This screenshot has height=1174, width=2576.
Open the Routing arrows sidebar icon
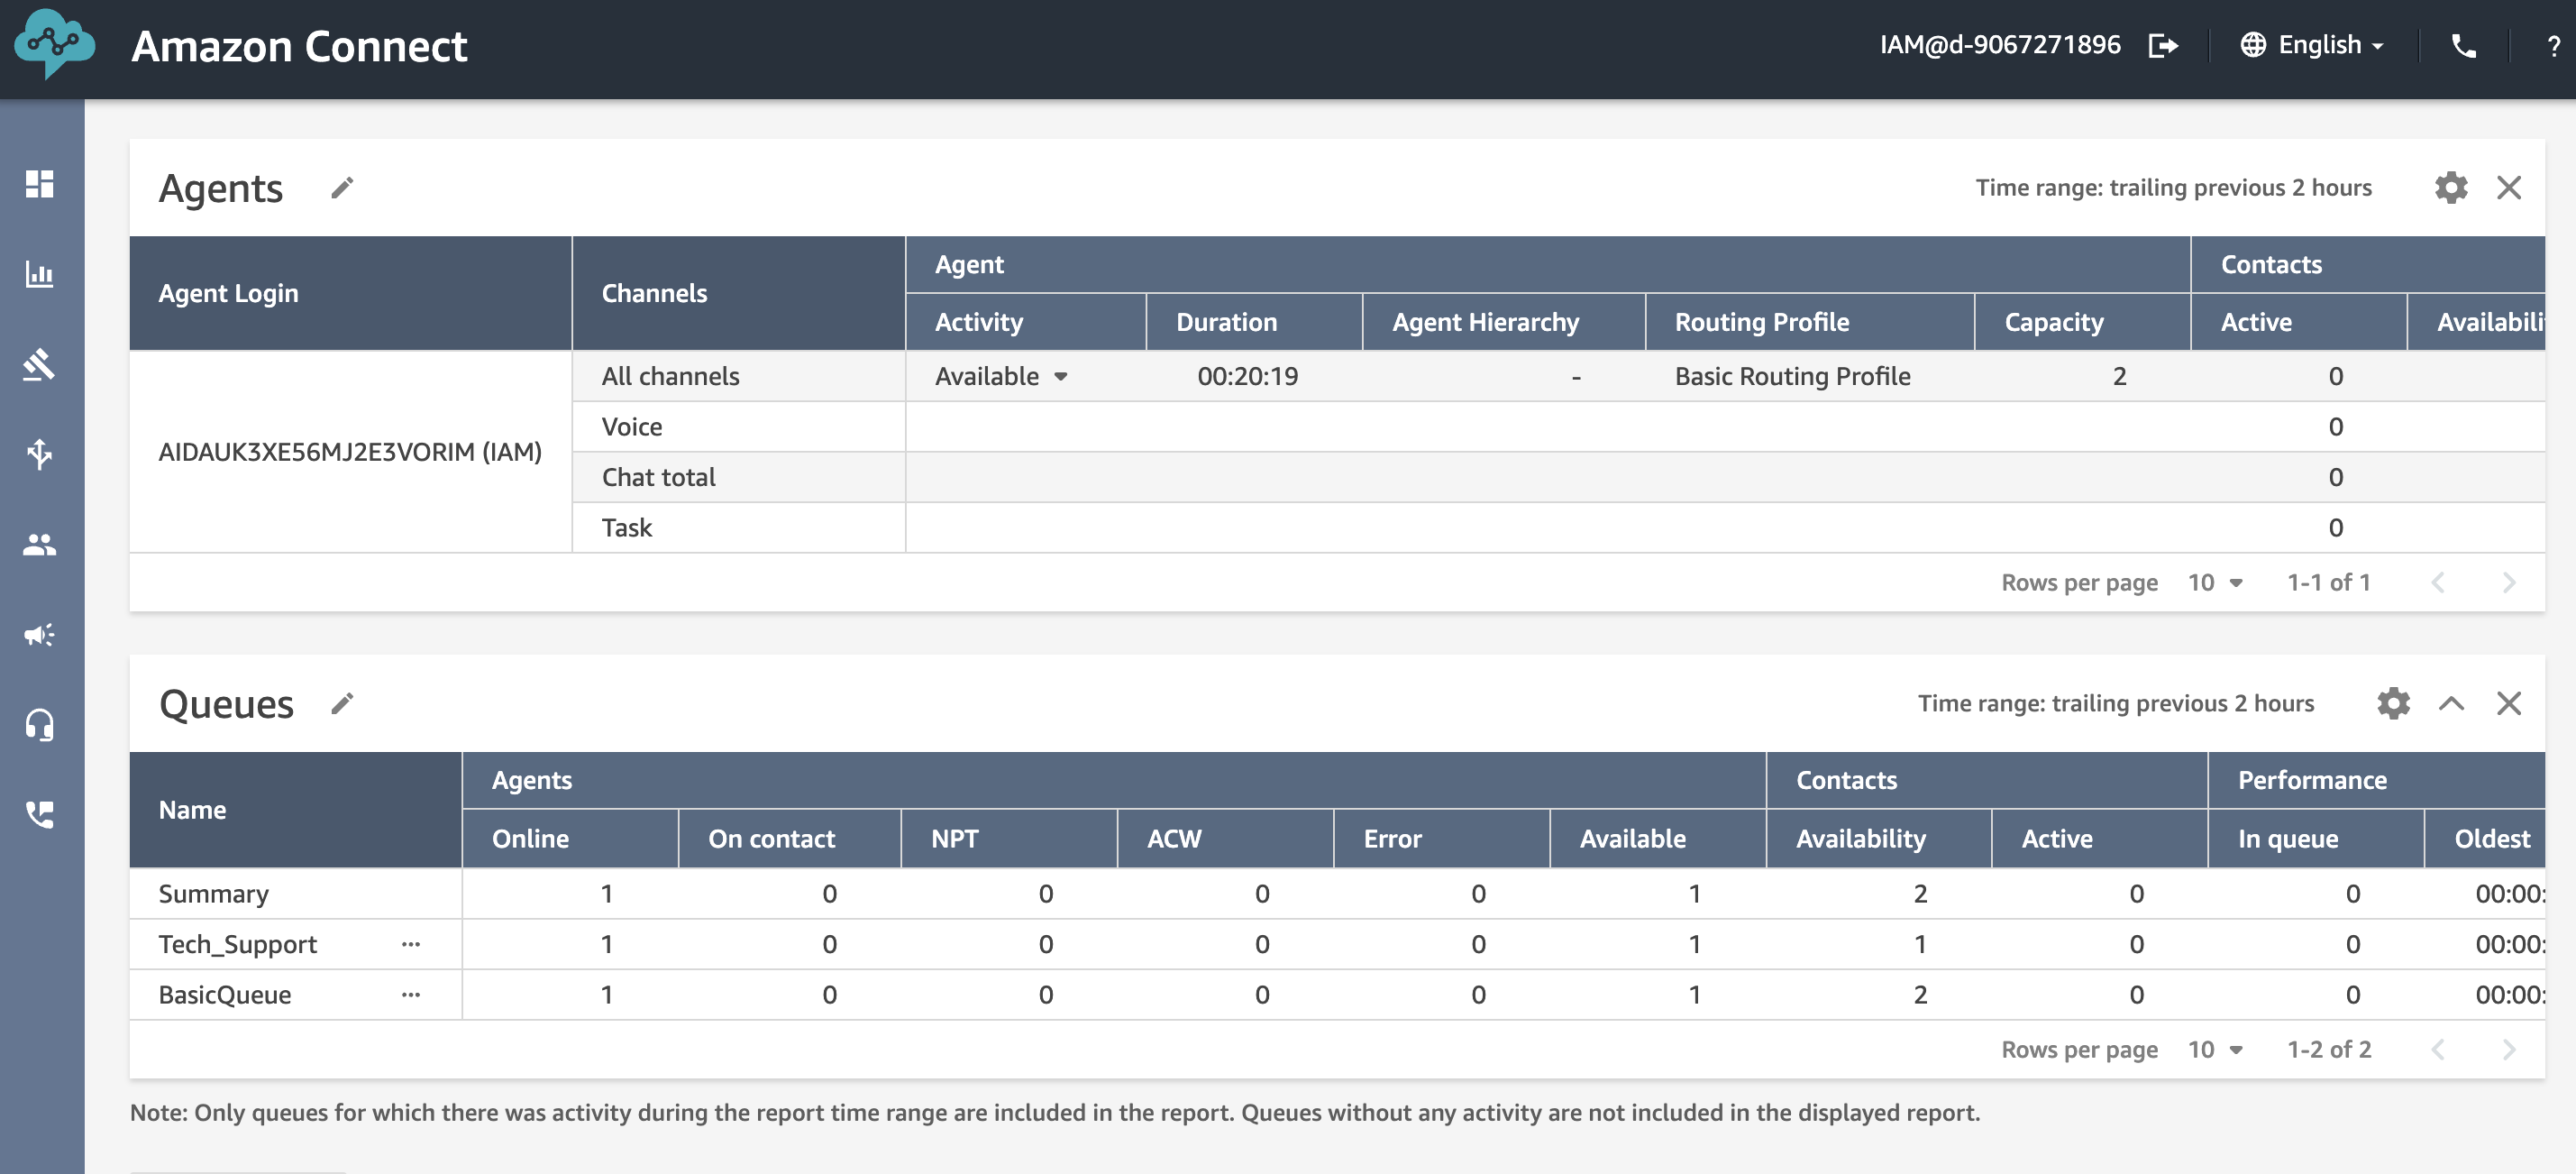pyautogui.click(x=40, y=454)
